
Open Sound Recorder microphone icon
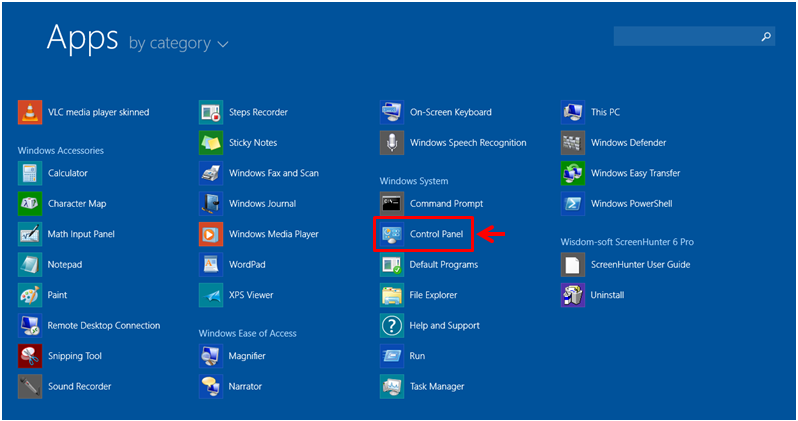[x=30, y=386]
